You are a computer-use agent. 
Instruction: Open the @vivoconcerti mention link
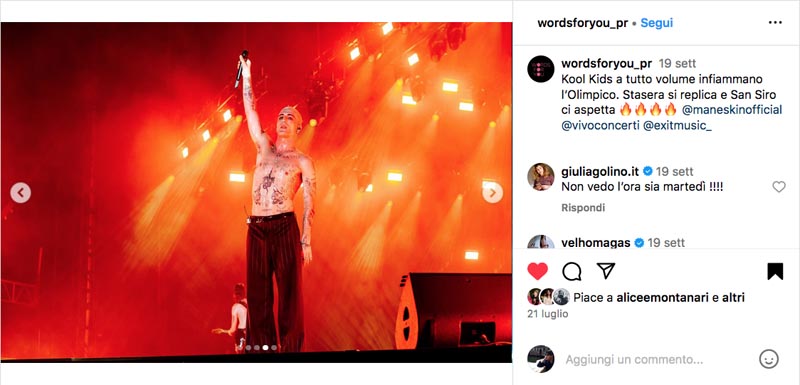[599, 126]
